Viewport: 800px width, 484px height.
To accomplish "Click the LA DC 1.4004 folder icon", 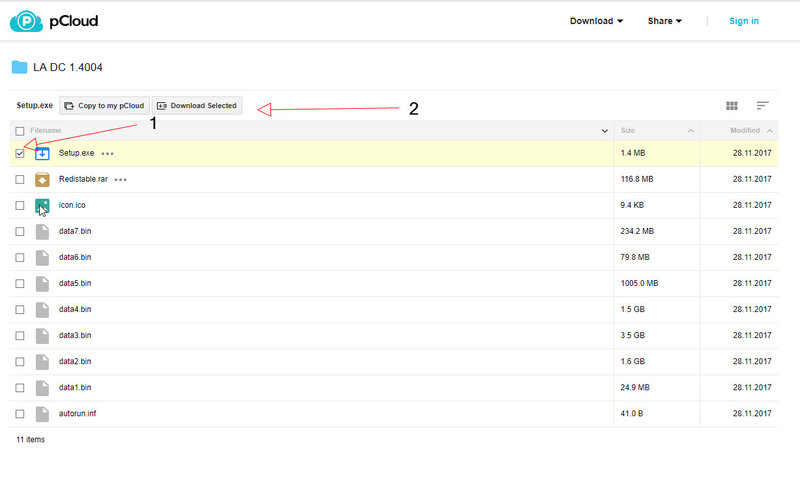I will click(x=20, y=68).
